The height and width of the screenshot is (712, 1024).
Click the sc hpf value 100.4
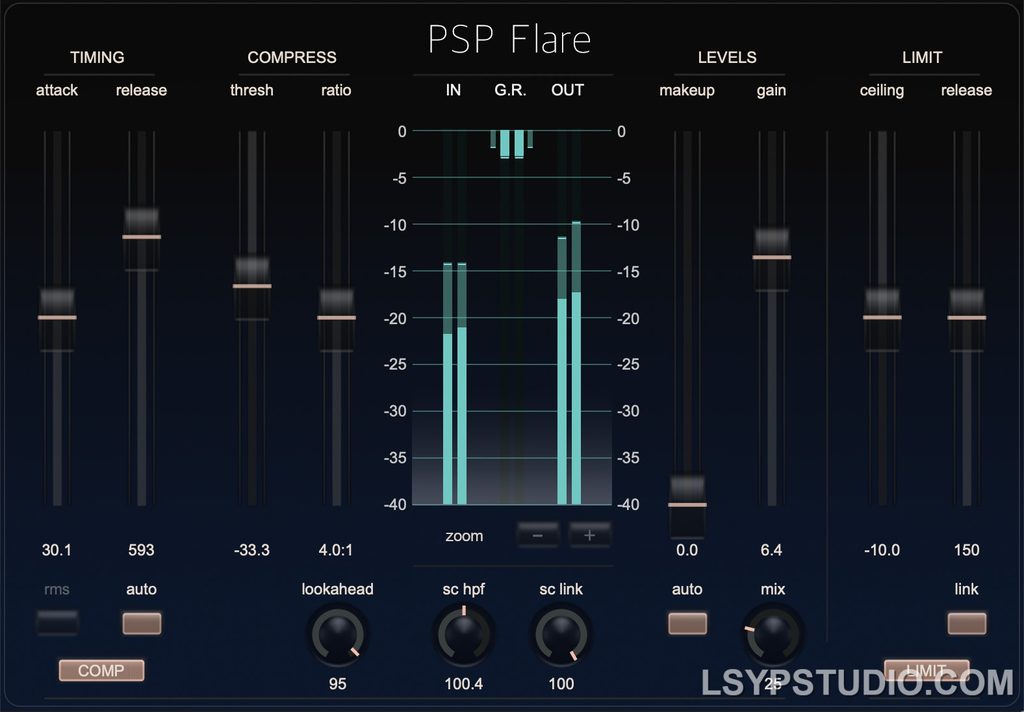[464, 684]
